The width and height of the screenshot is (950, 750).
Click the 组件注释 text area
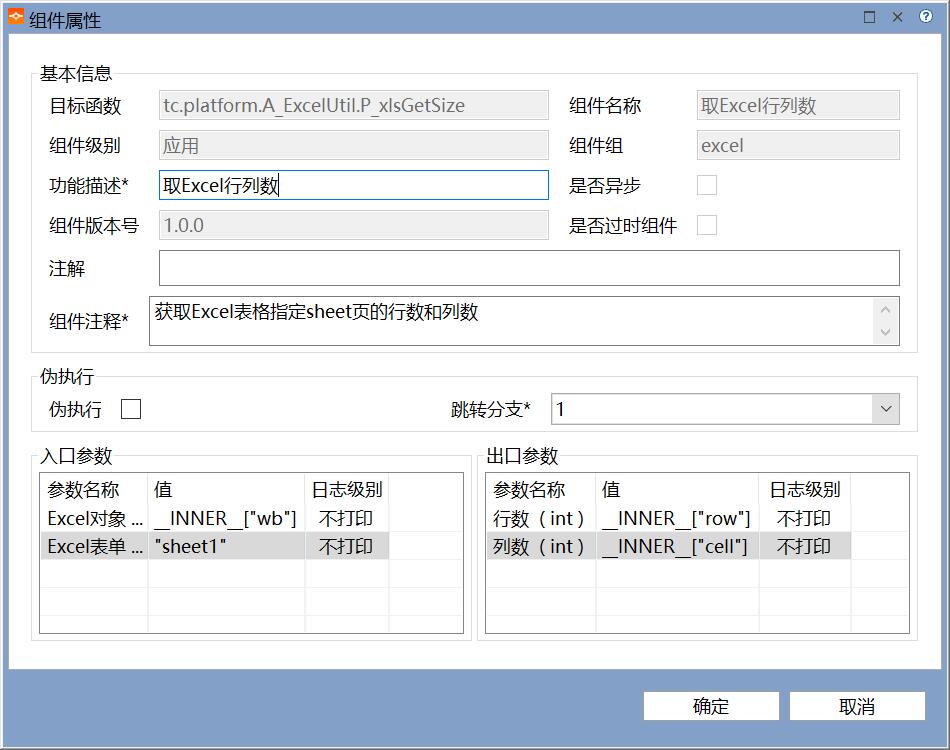[524, 321]
